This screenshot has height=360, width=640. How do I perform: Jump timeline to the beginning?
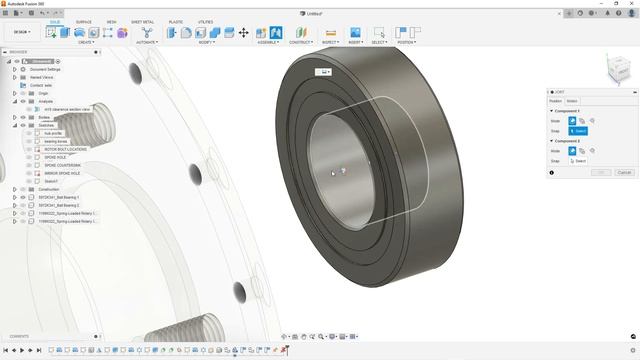[x=6, y=350]
